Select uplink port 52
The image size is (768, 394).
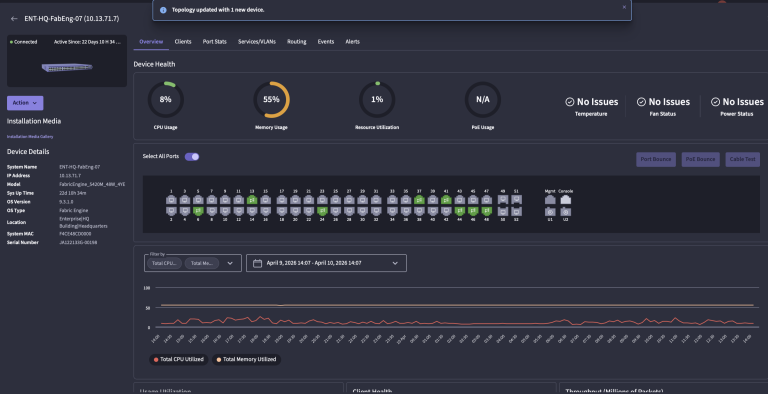pos(516,211)
